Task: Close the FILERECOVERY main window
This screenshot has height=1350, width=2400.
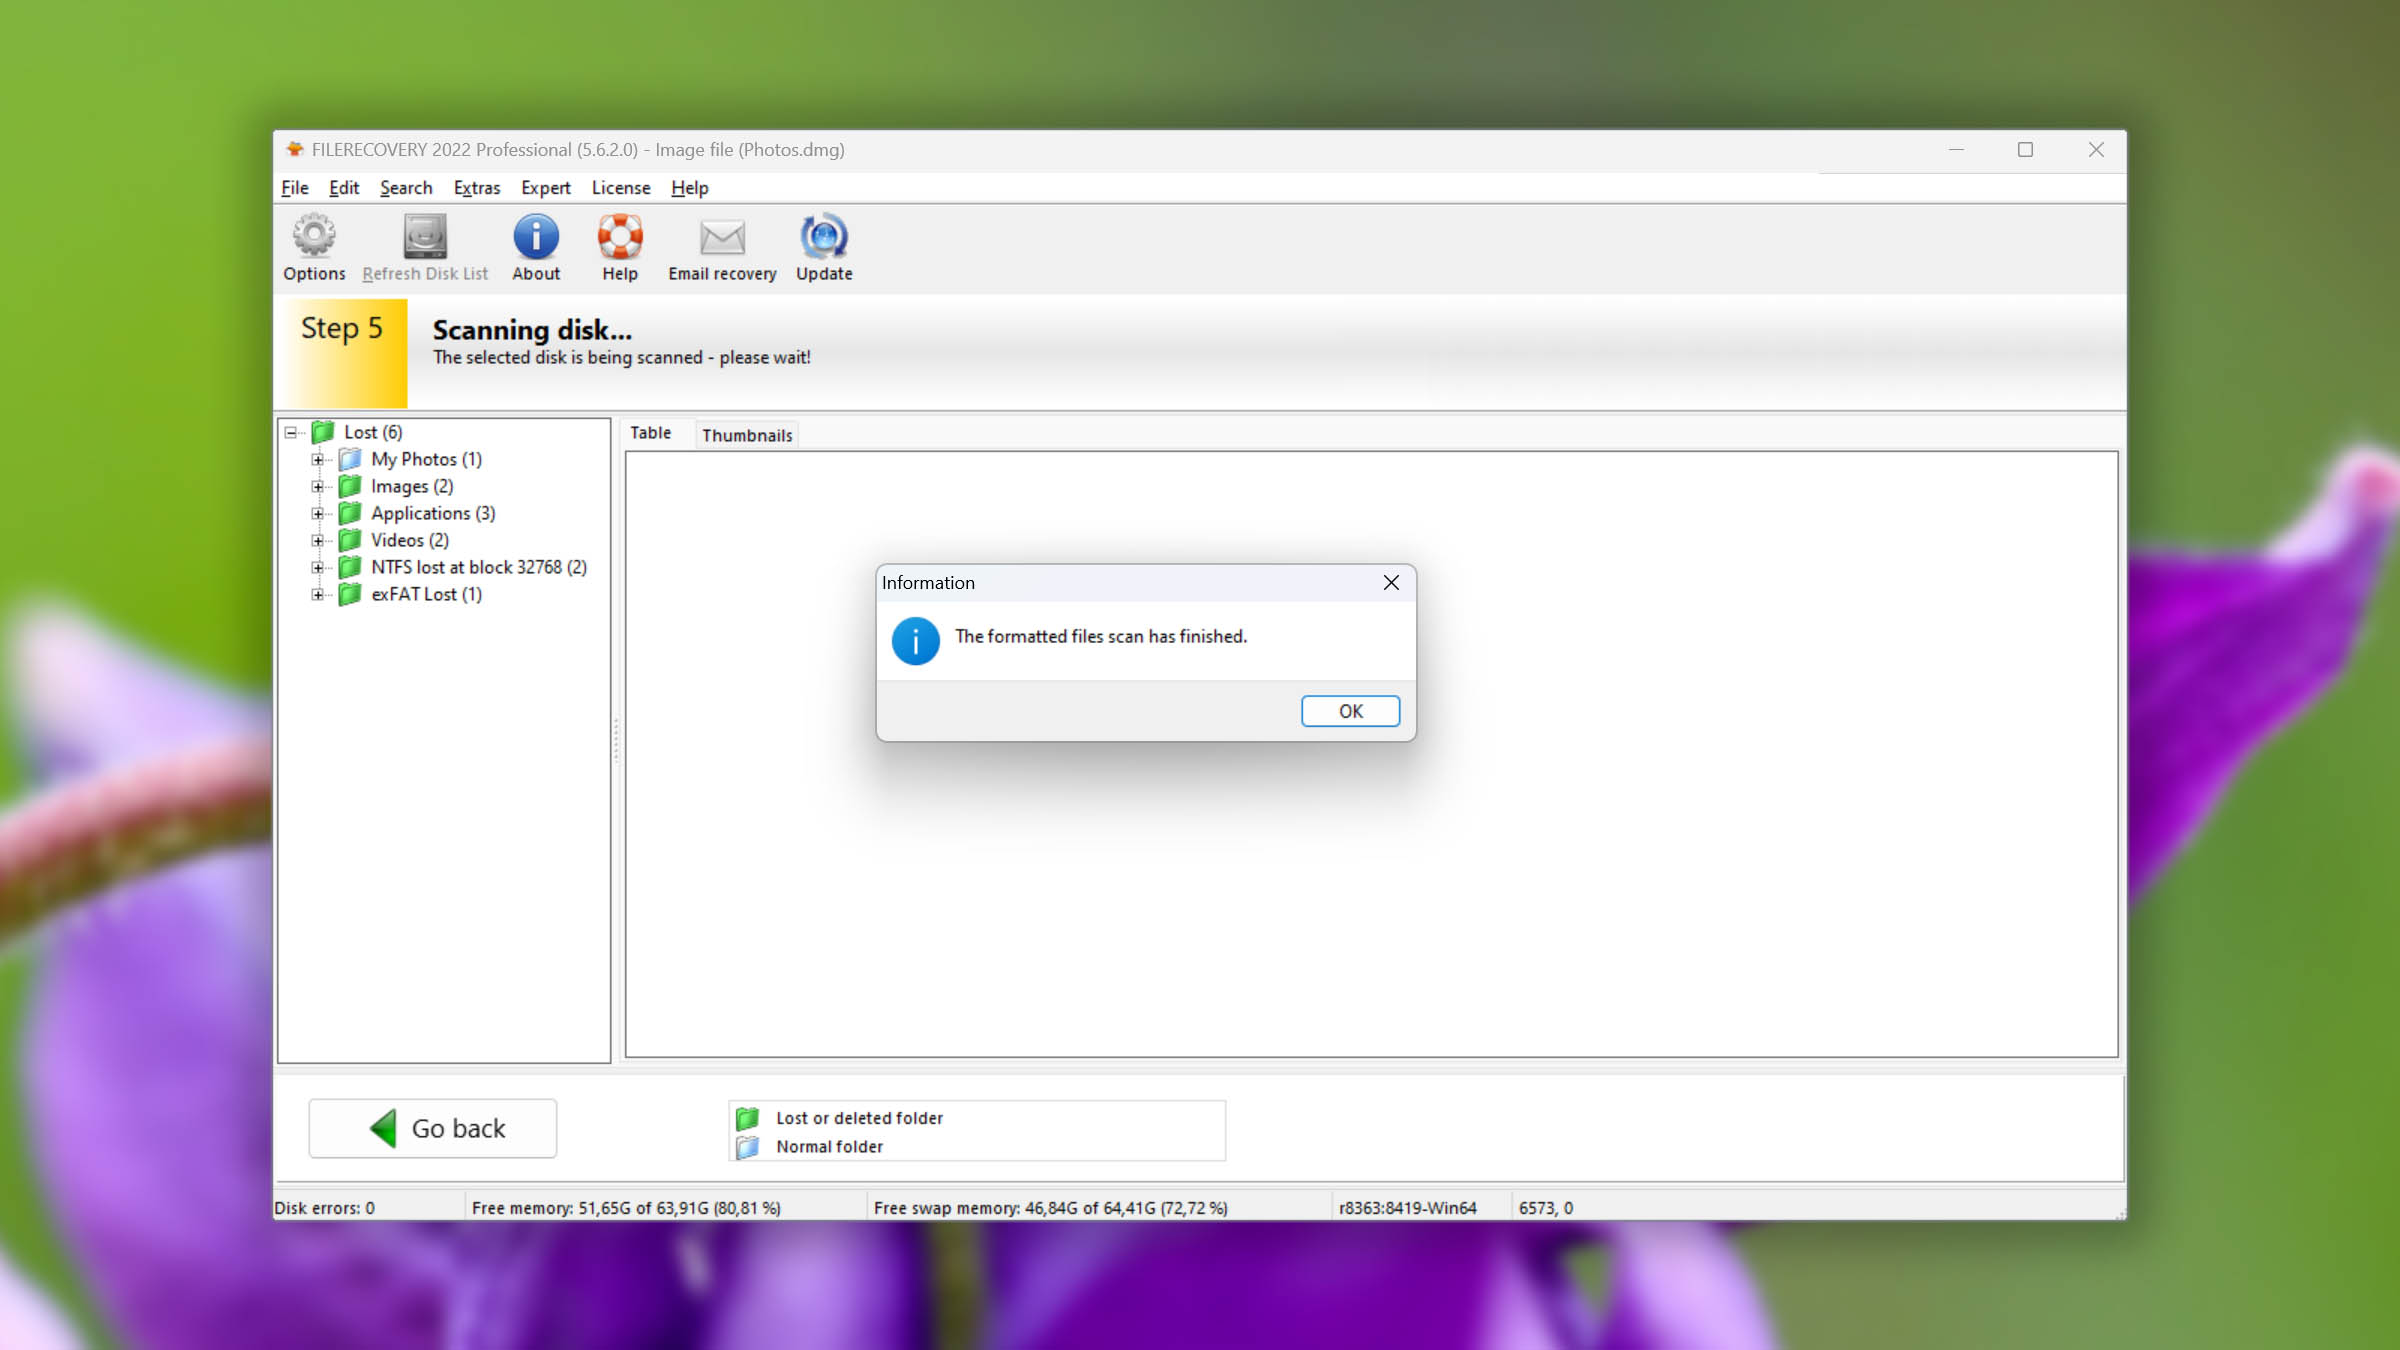Action: pos(2096,149)
